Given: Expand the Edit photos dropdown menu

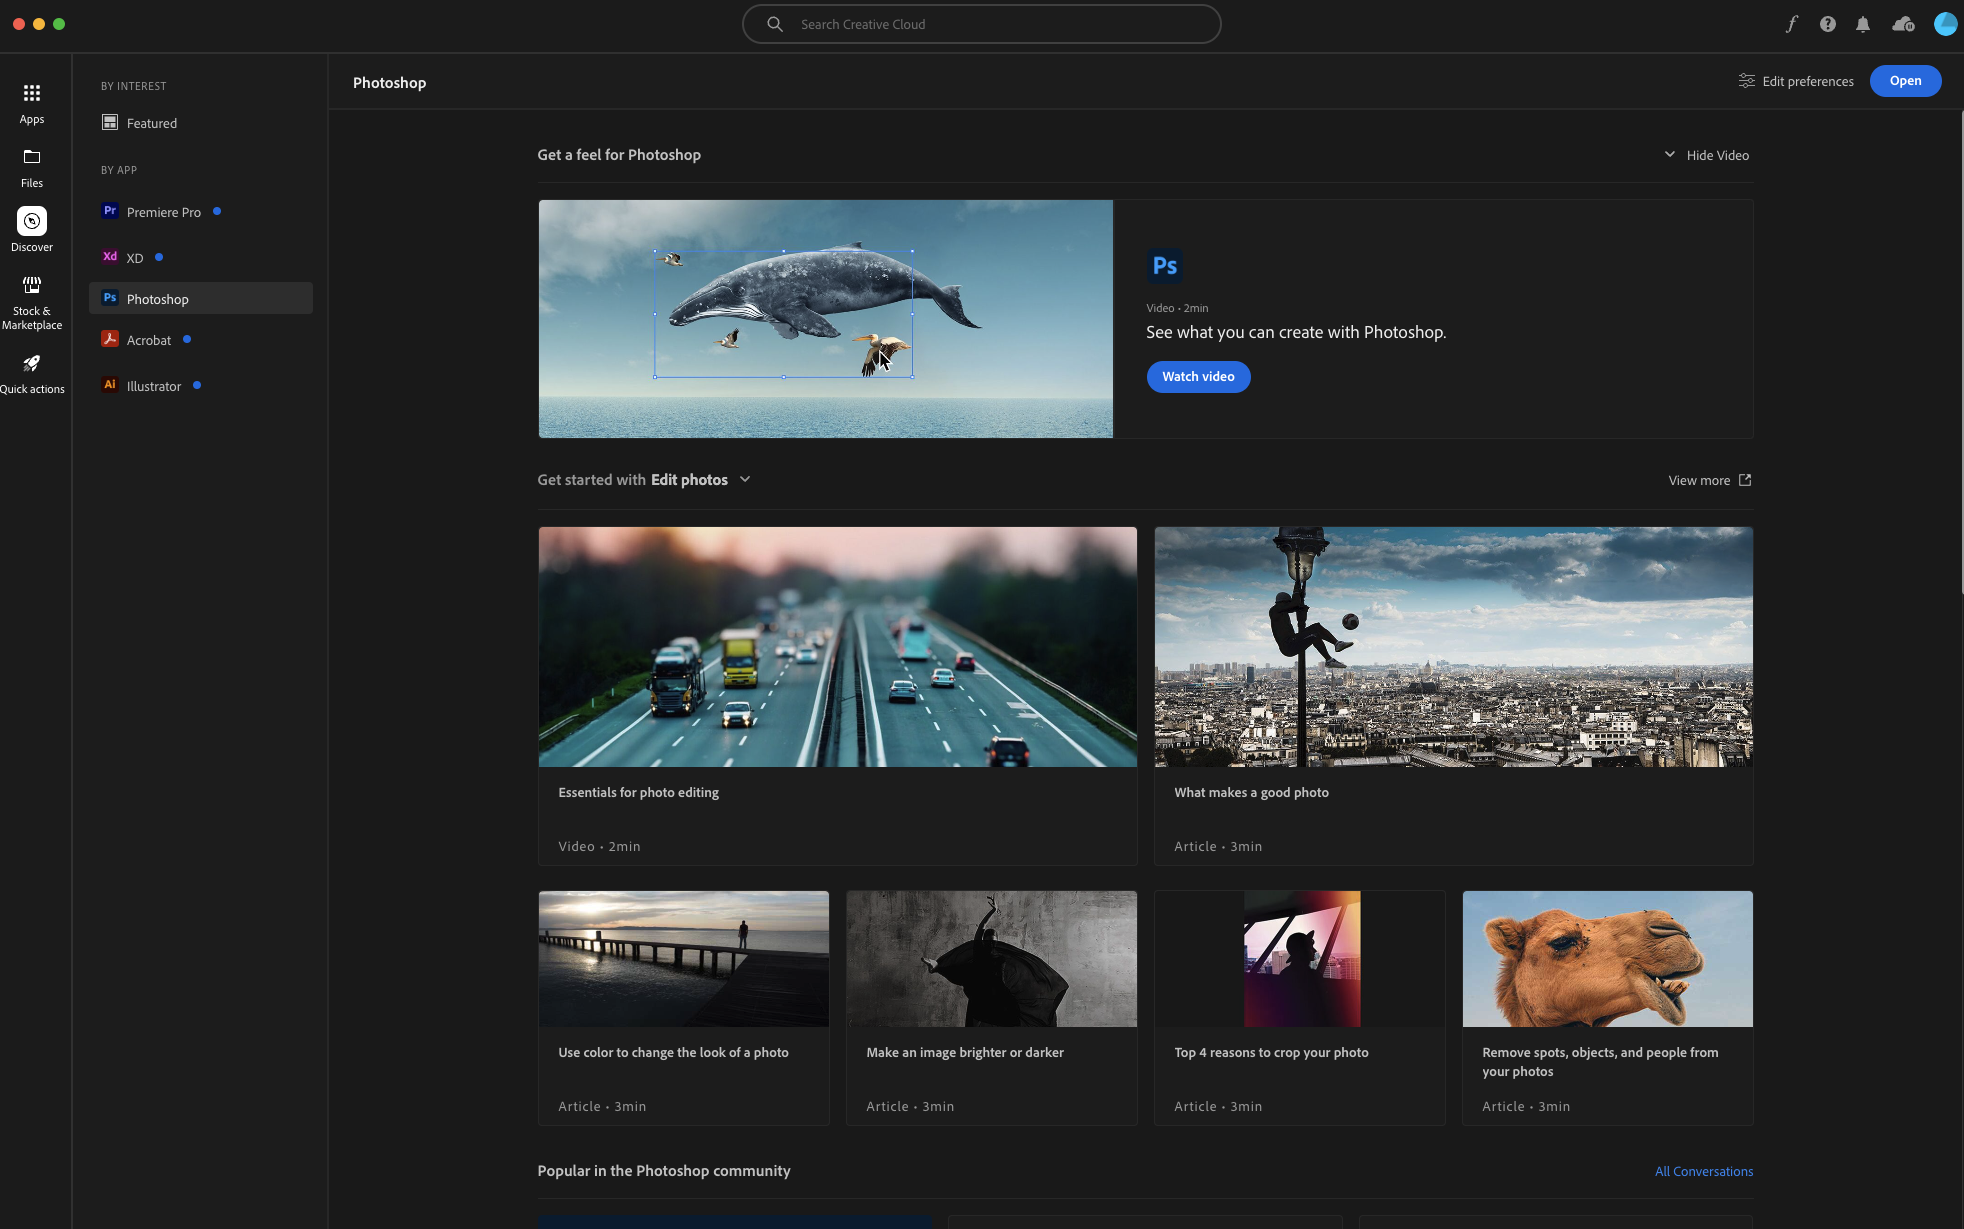Looking at the screenshot, I should tap(745, 480).
